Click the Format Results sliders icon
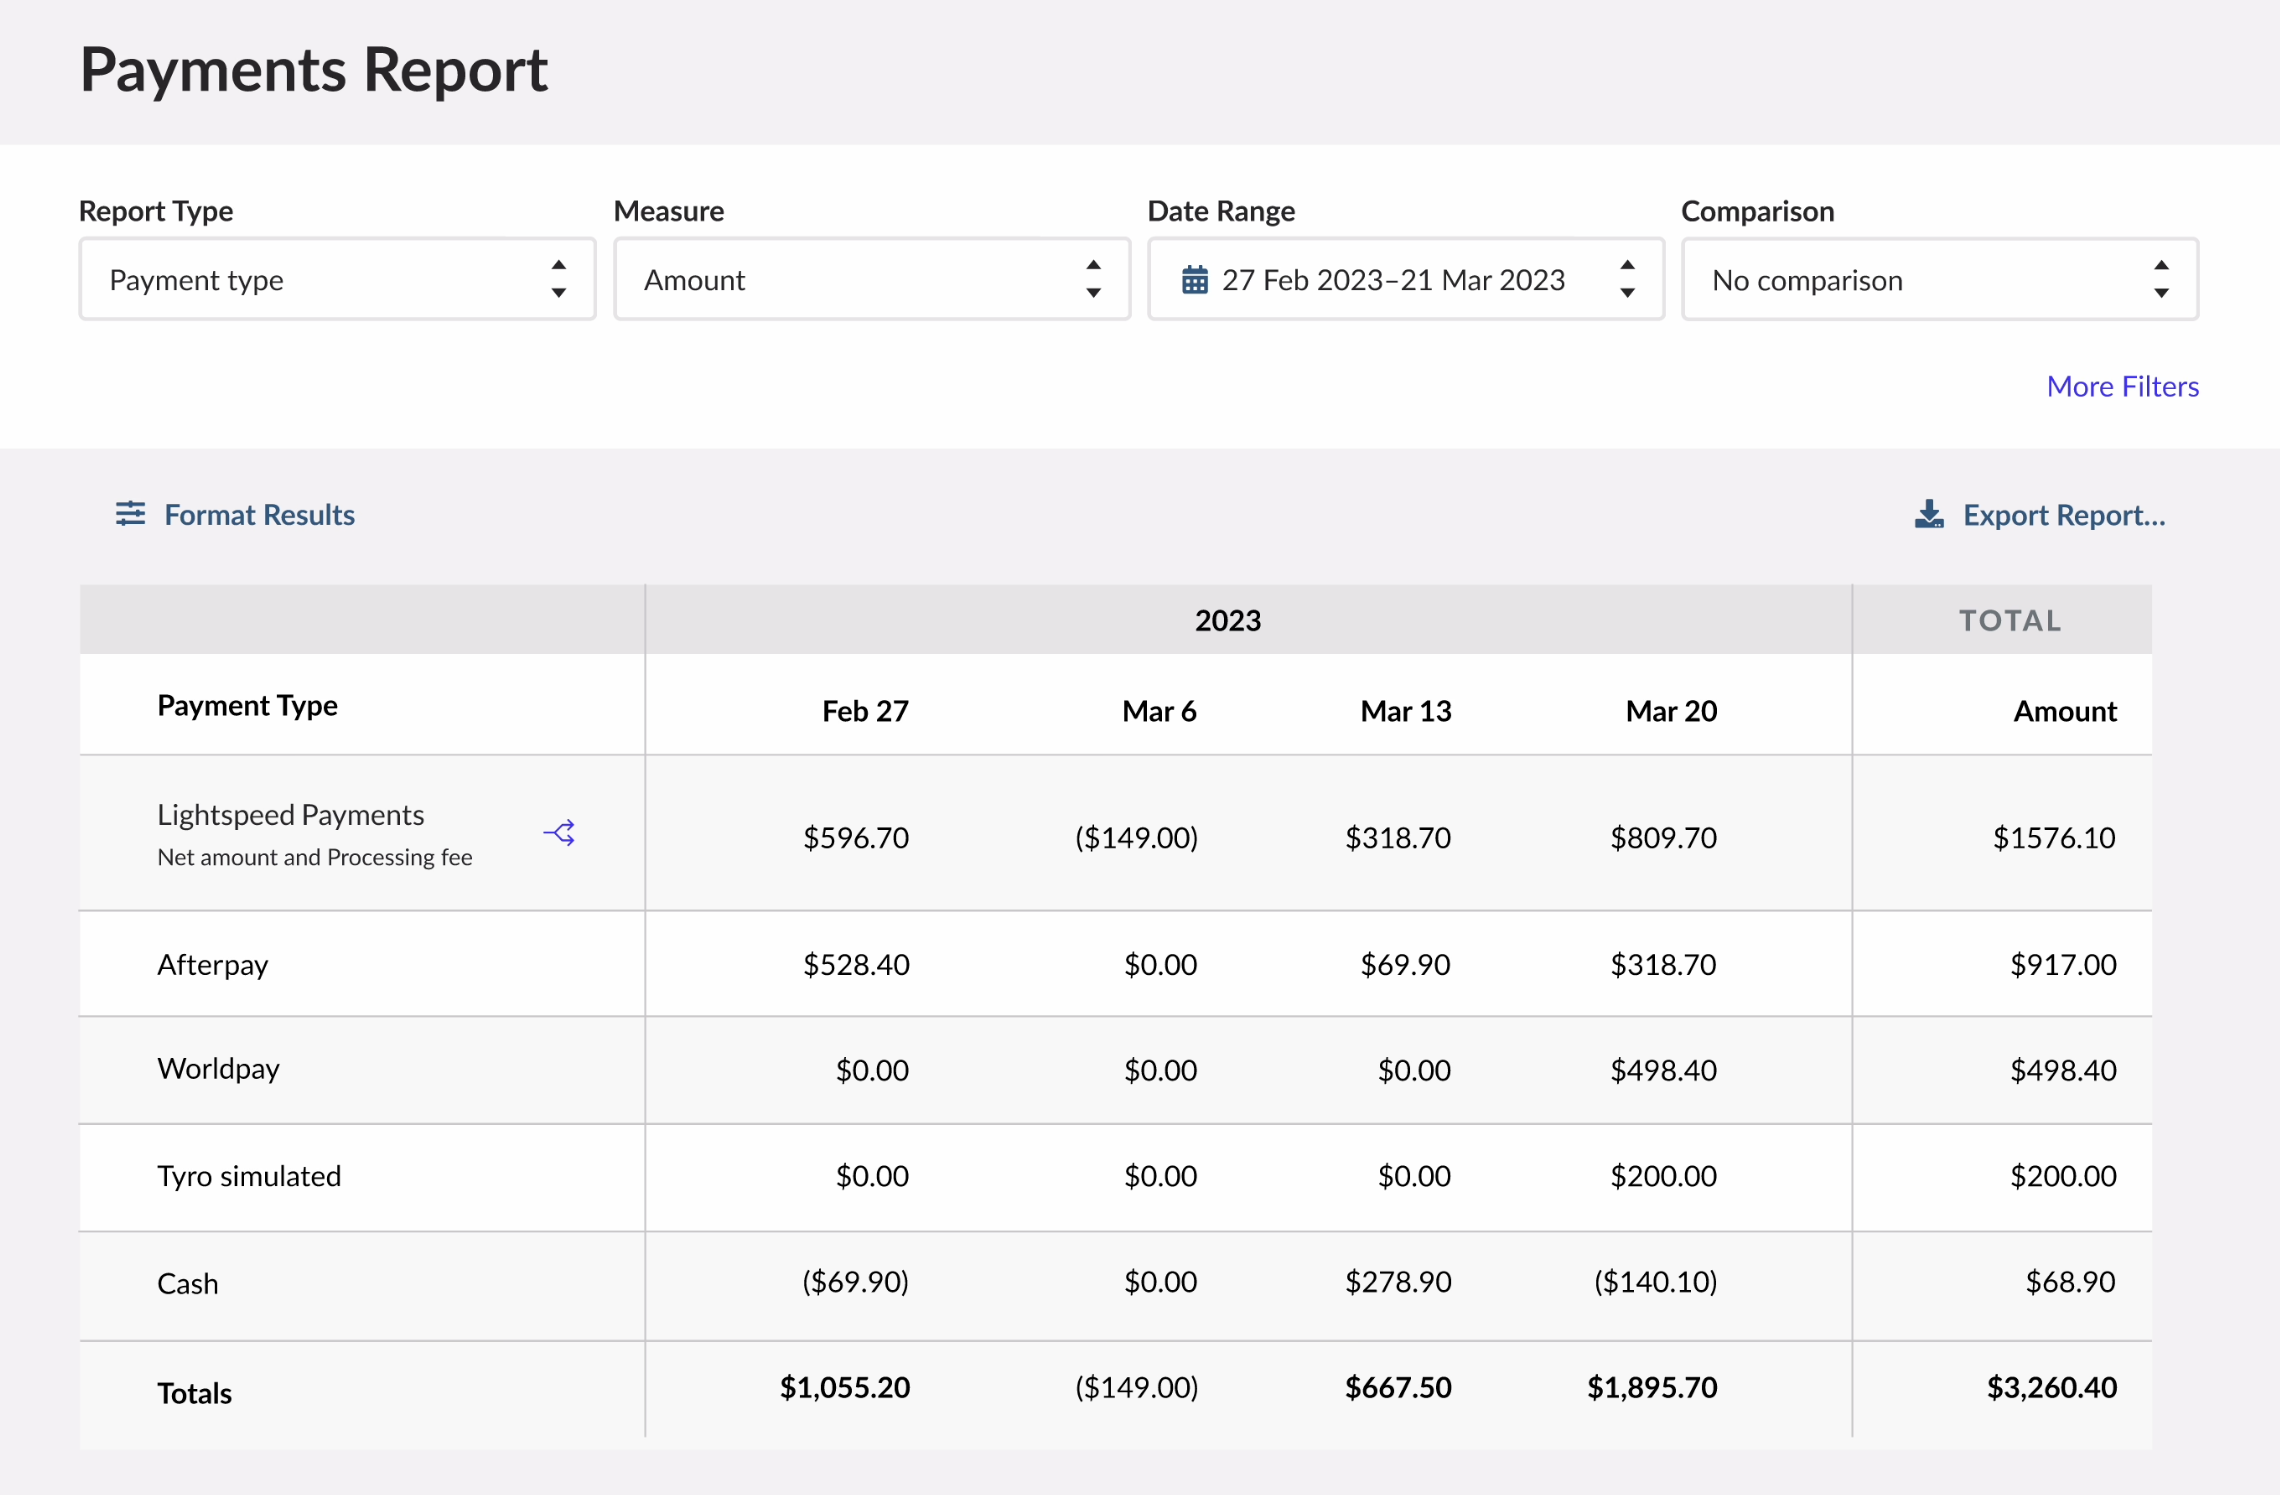2280x1495 pixels. (x=130, y=514)
